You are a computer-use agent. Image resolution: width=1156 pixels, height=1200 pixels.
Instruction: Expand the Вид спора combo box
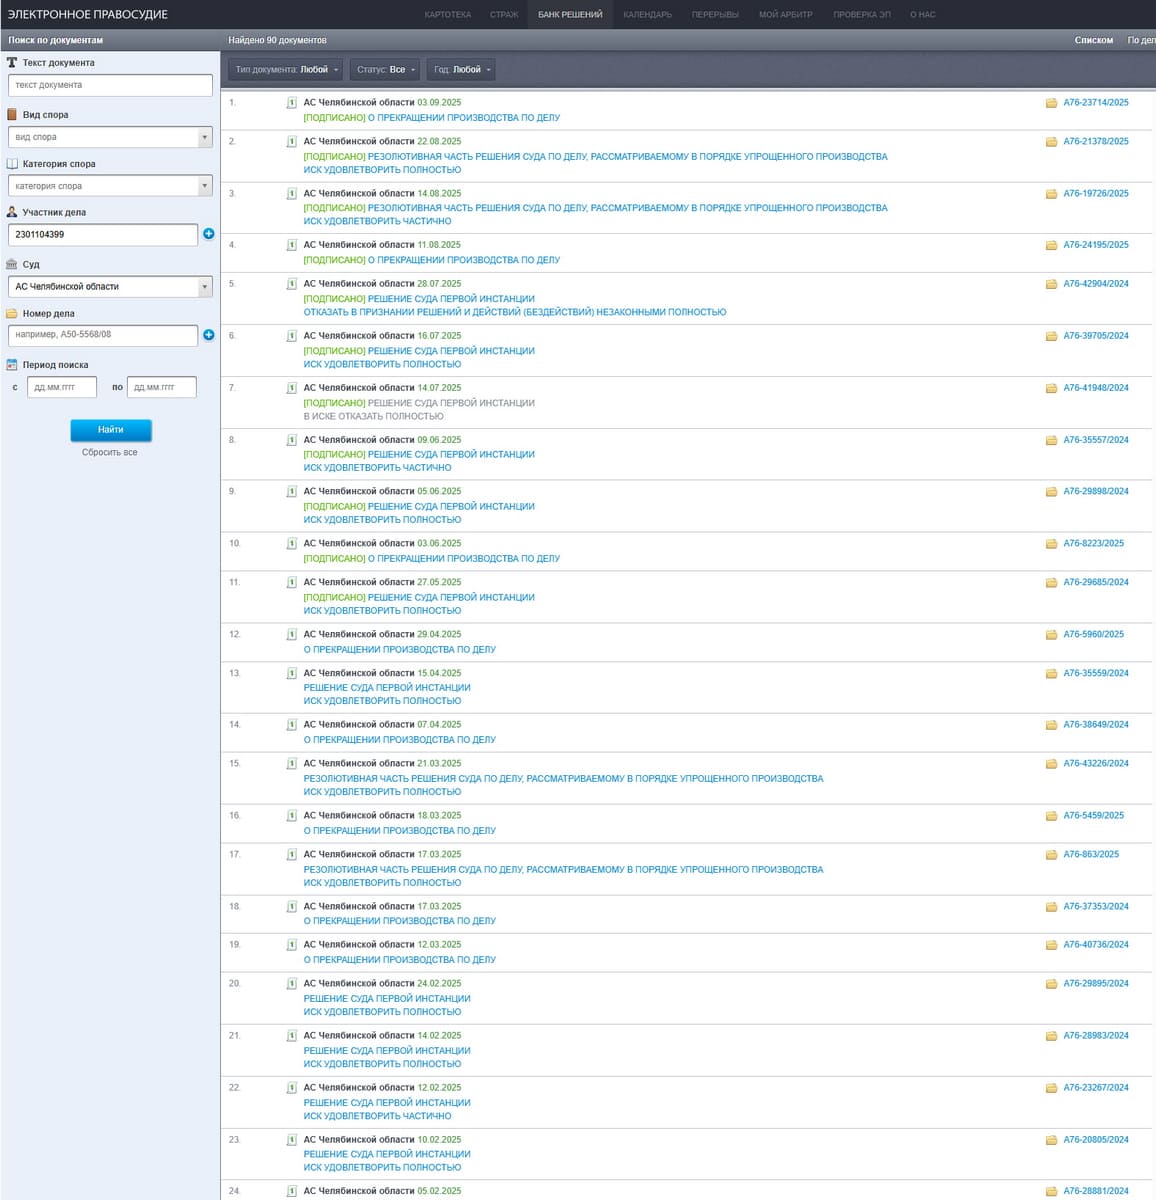click(204, 137)
